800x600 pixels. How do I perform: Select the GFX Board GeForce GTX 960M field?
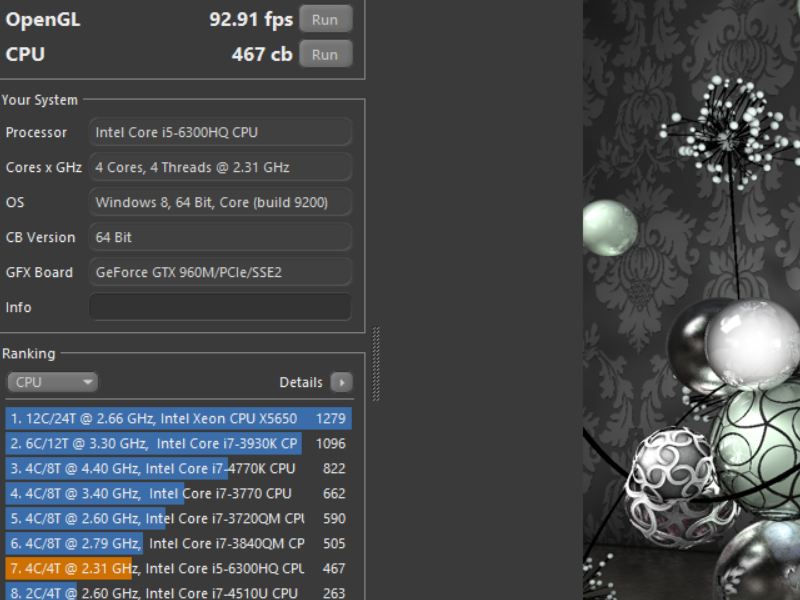pyautogui.click(x=220, y=272)
